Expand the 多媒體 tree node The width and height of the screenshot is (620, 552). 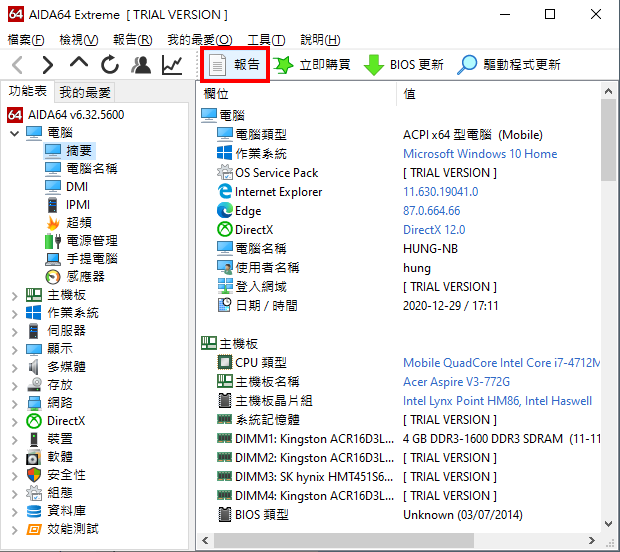tap(15, 368)
